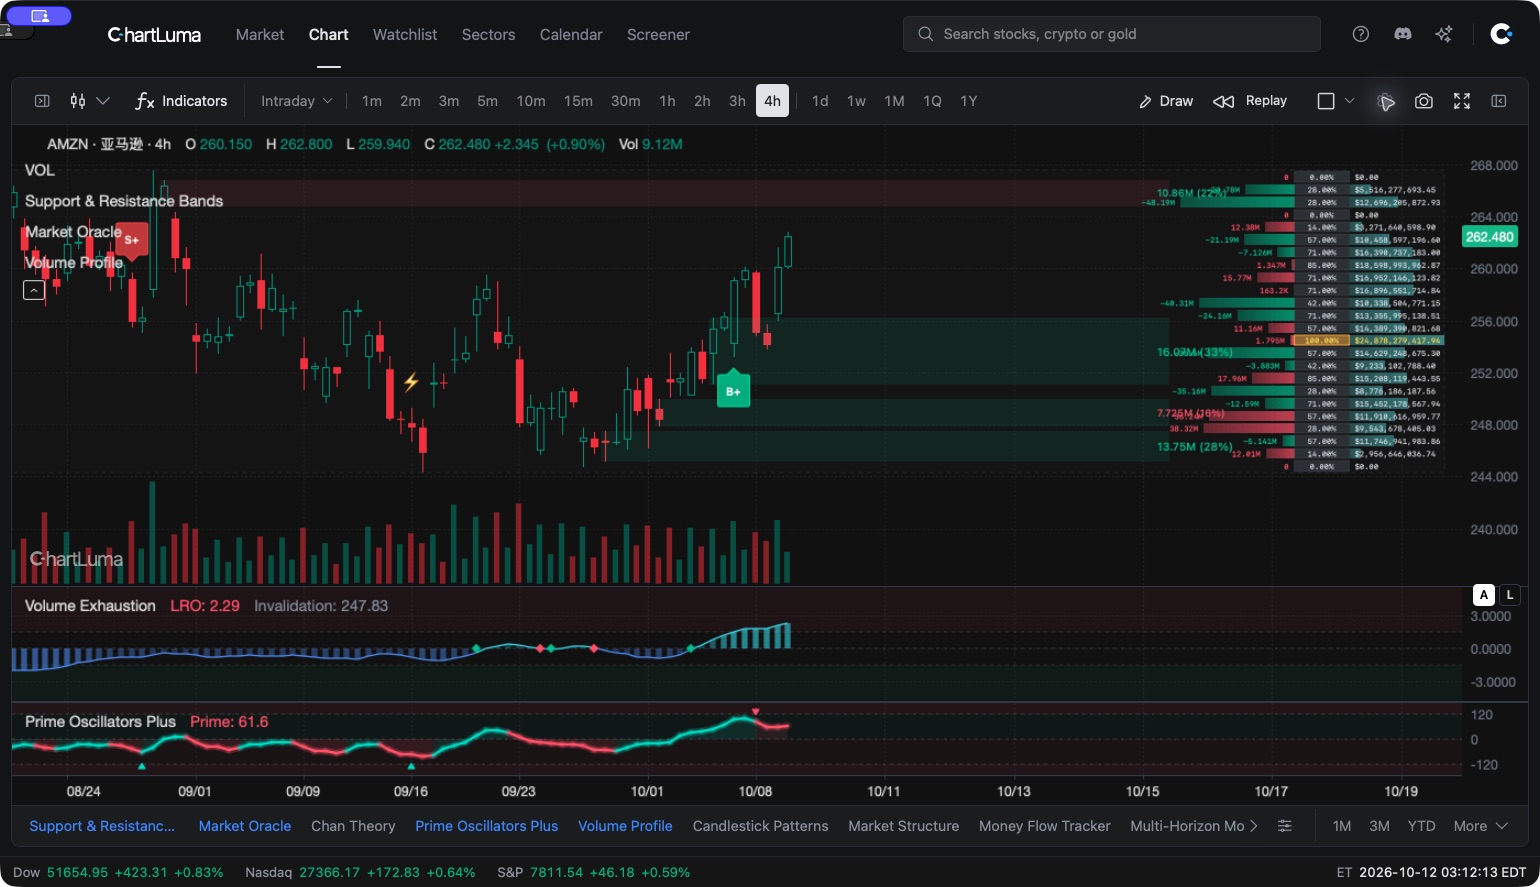Select the 1m timeframe
Screen dimensions: 1540x887
[372, 101]
